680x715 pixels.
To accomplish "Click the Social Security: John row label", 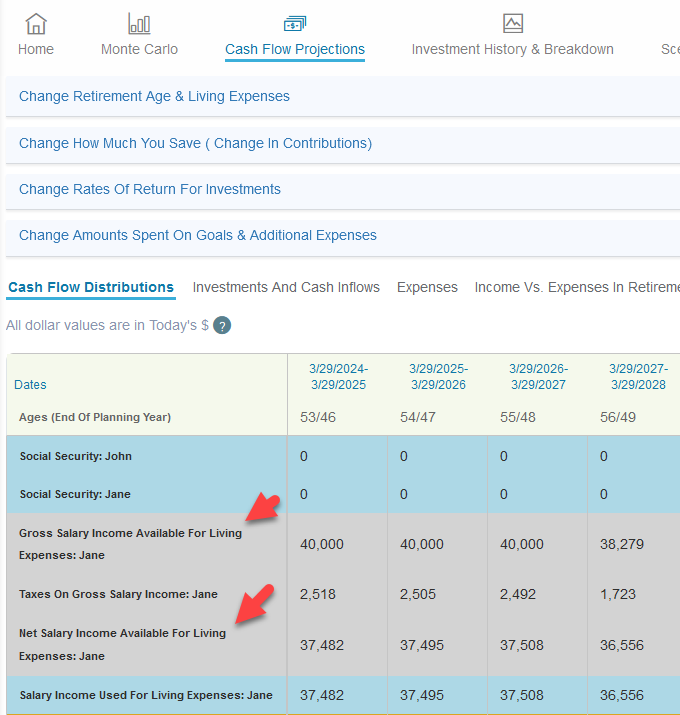I will click(x=76, y=456).
